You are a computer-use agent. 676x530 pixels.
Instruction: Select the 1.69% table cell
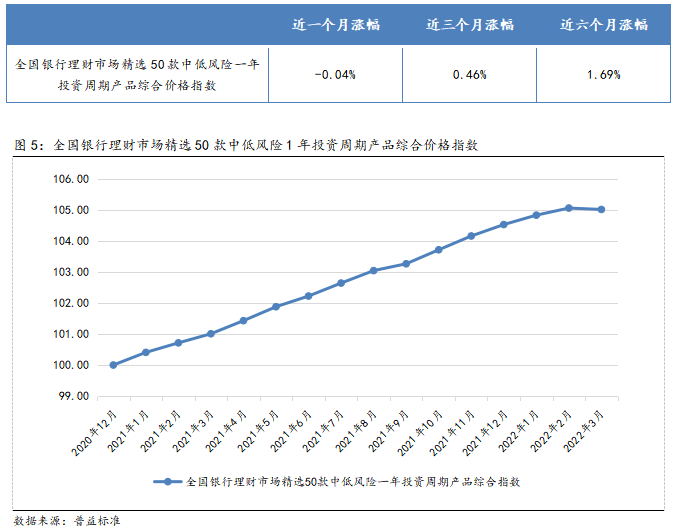(x=604, y=74)
